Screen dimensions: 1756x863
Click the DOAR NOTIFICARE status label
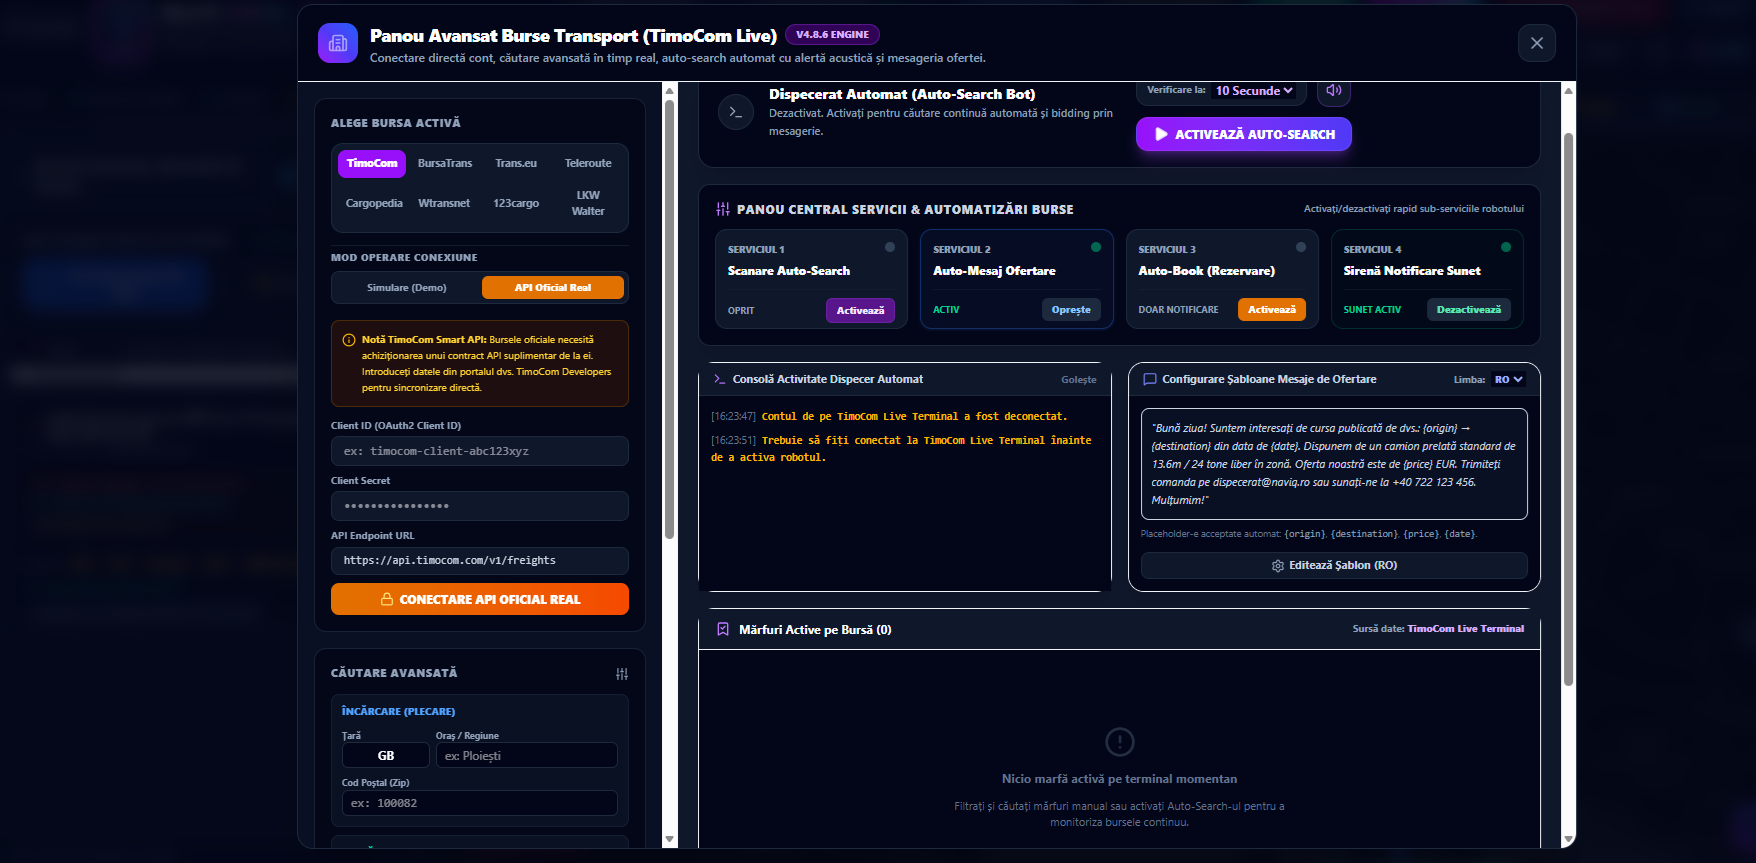[x=1178, y=310]
